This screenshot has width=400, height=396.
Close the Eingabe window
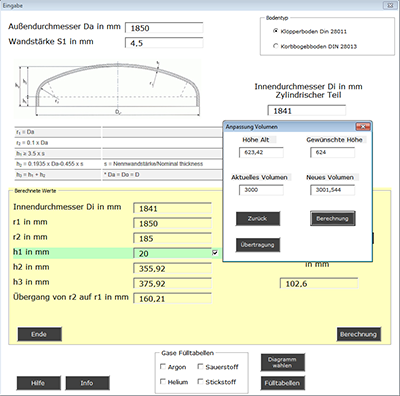click(x=389, y=5)
